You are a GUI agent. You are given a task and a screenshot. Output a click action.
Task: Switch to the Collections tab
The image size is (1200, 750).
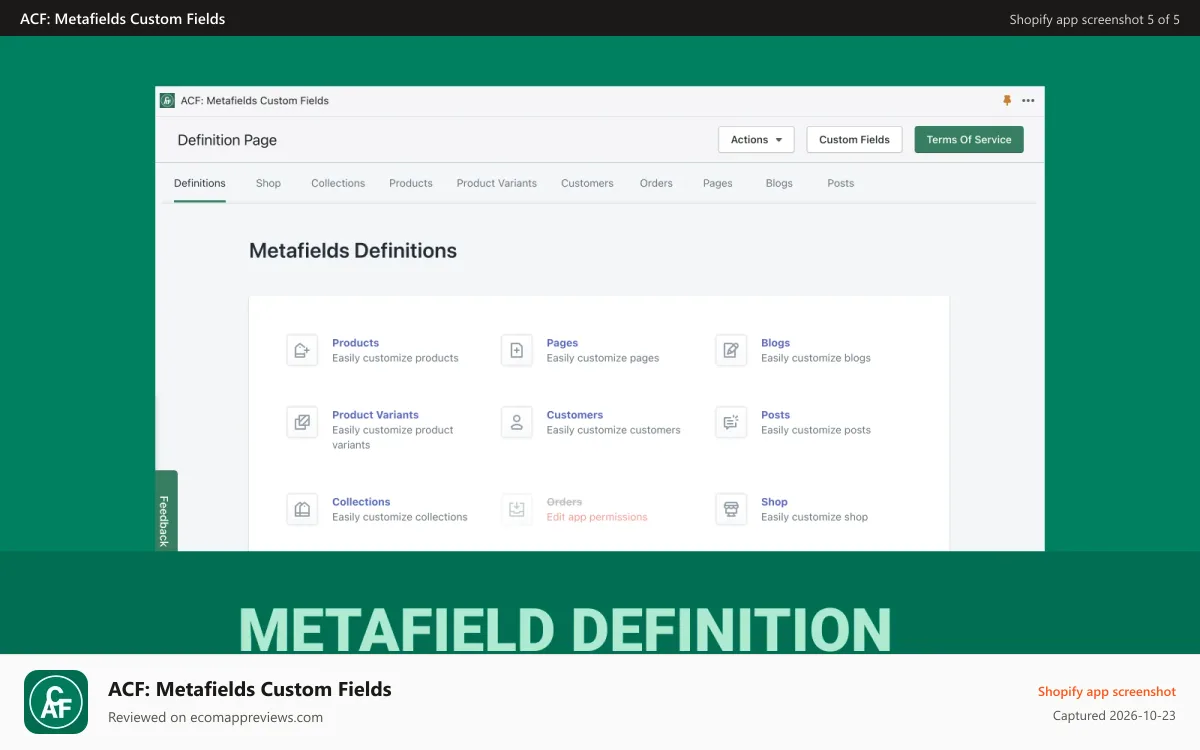click(338, 183)
